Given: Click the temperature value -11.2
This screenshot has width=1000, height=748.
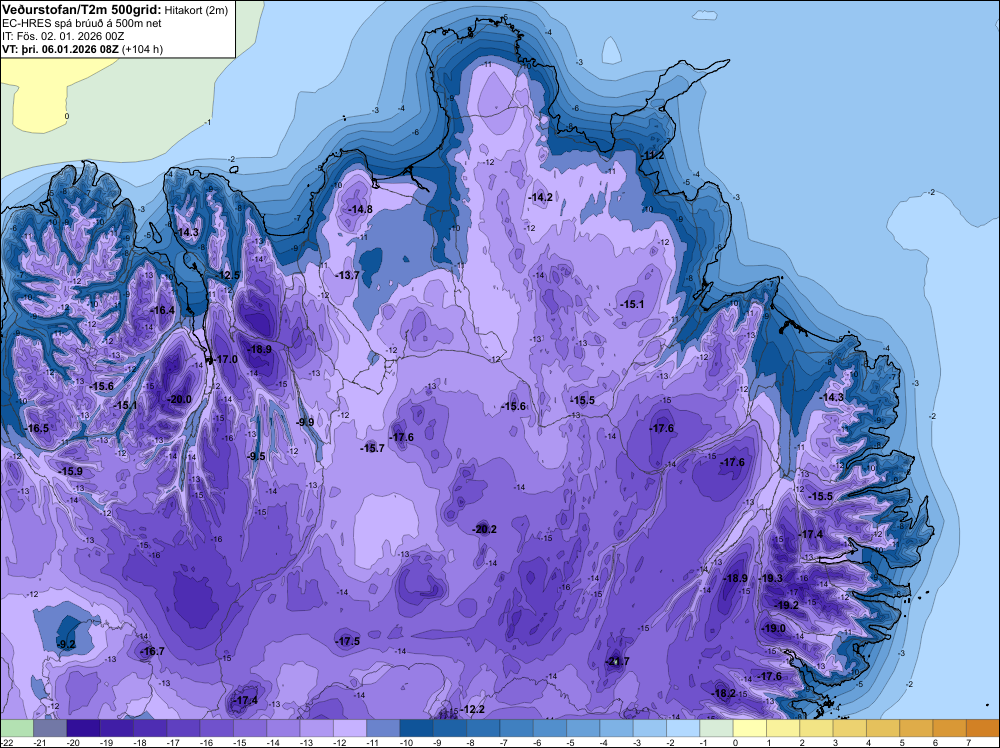Looking at the screenshot, I should coord(652,156).
